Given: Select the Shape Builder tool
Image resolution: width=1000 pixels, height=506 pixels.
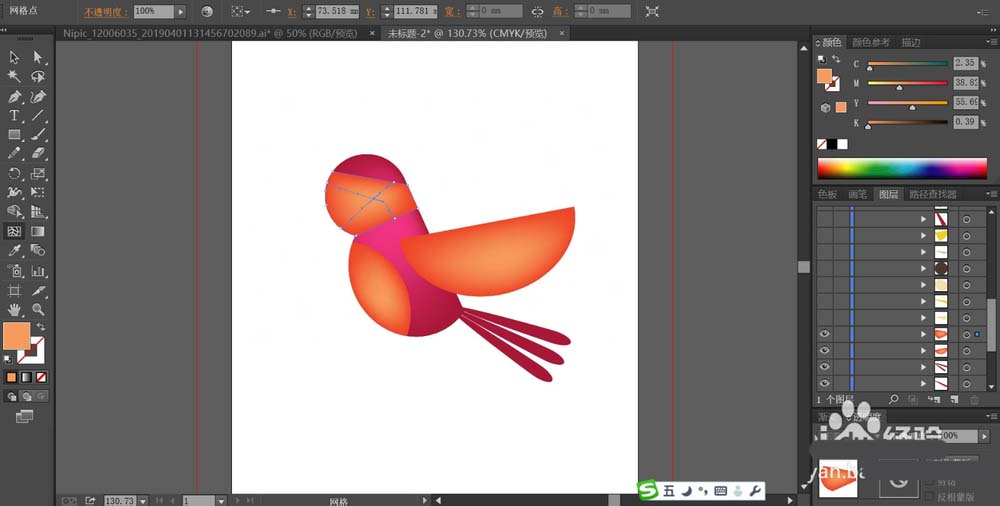Looking at the screenshot, I should tap(14, 211).
